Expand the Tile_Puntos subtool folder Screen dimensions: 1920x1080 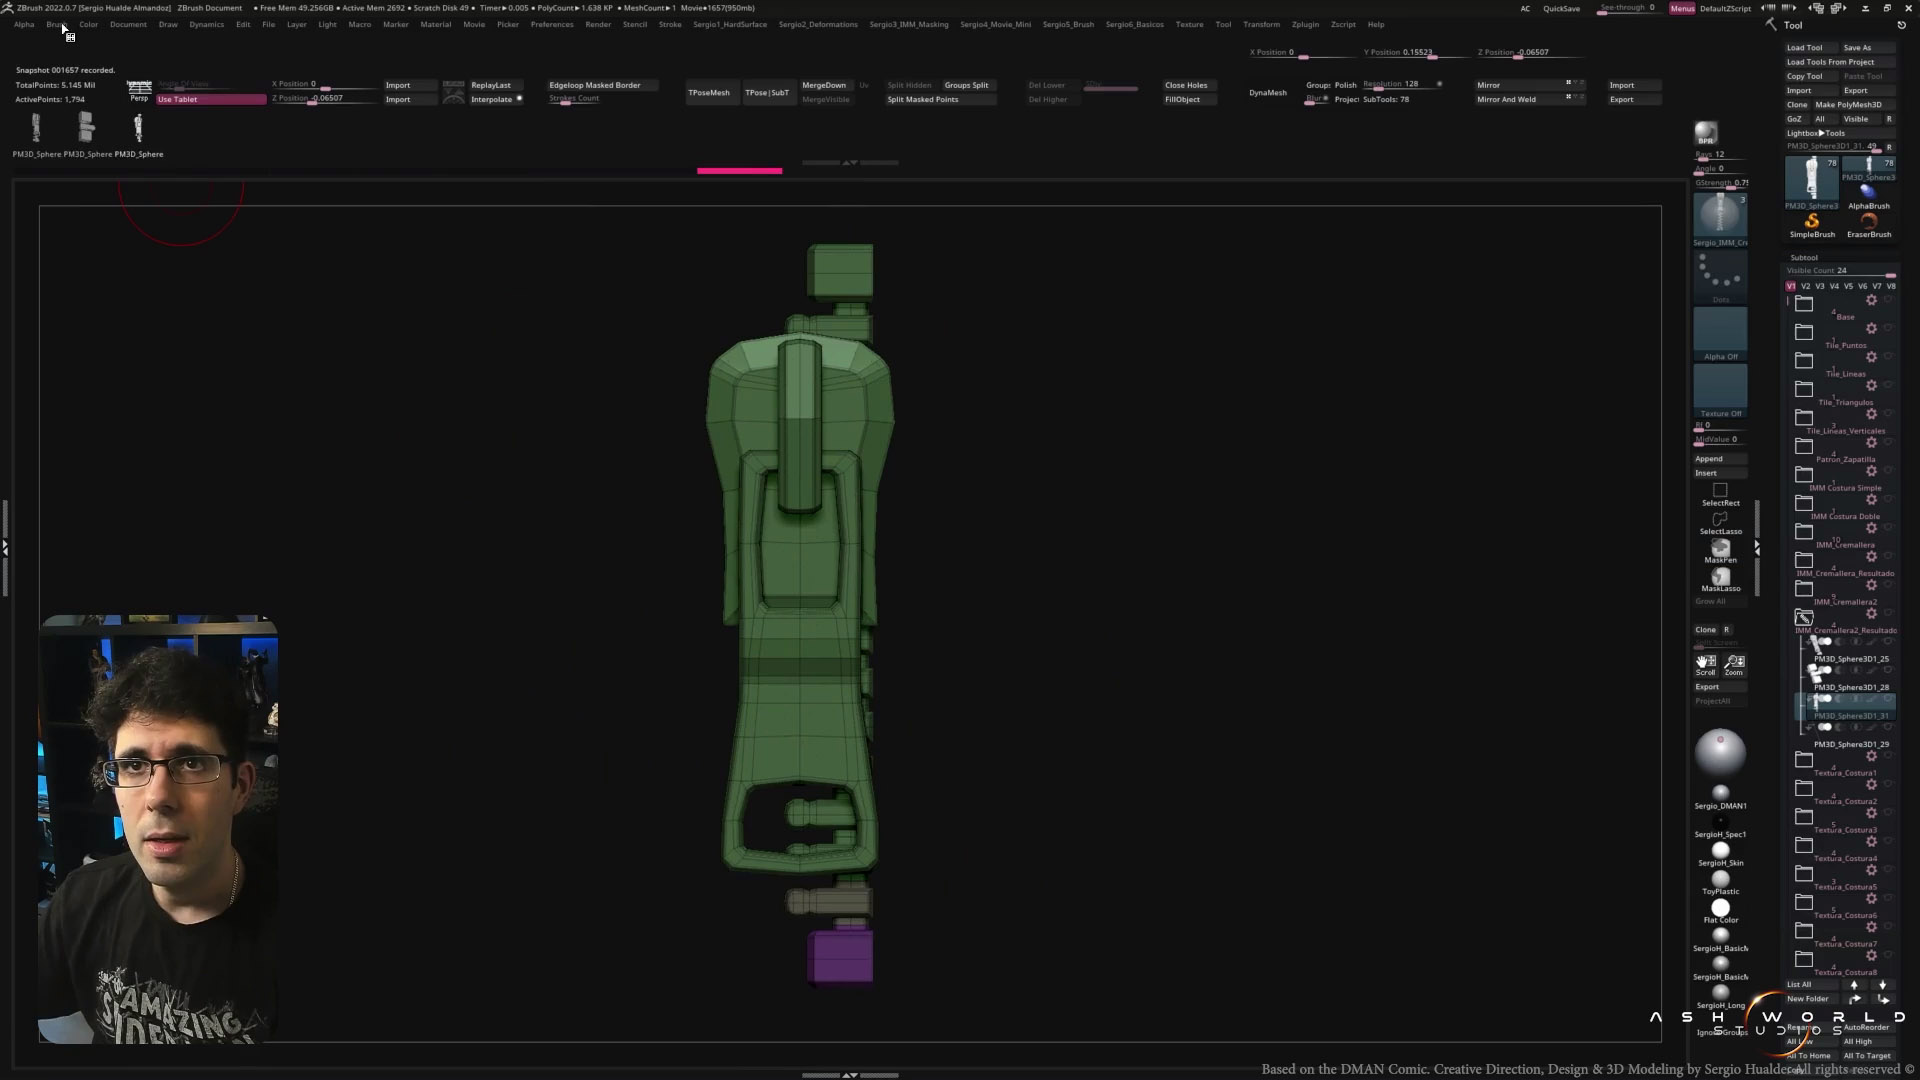click(x=1804, y=332)
